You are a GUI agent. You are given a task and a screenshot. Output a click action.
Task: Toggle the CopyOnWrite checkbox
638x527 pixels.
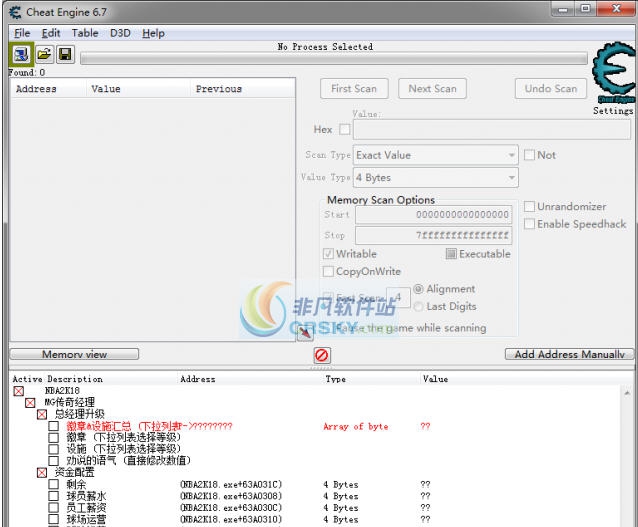[x=328, y=271]
